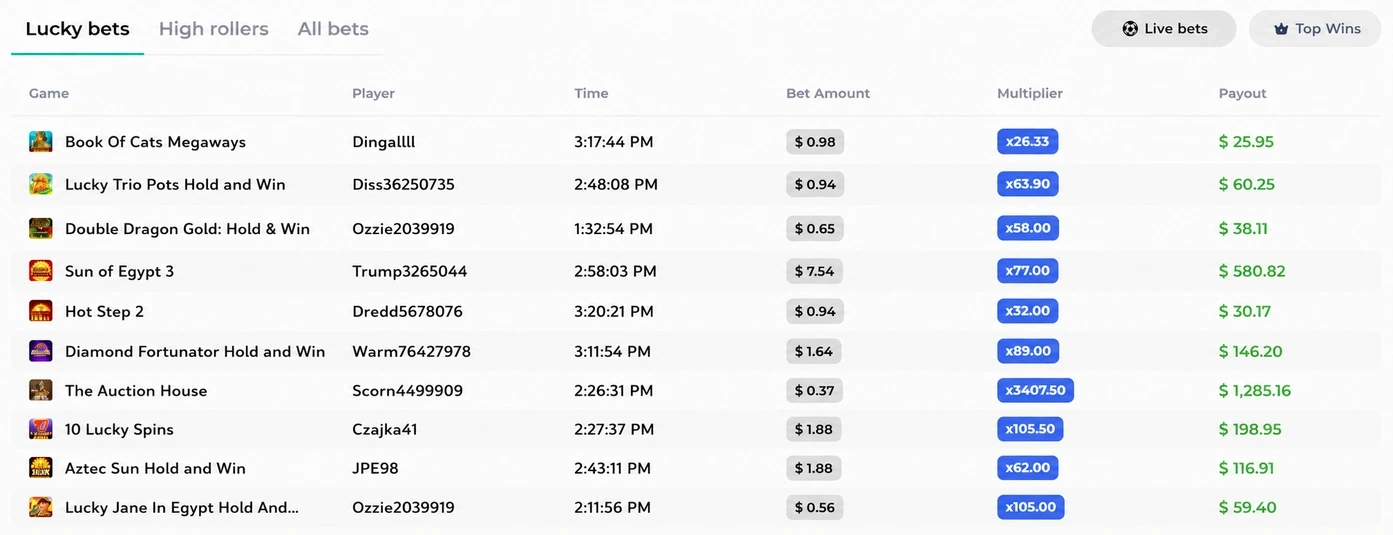
Task: Click the x26.33 multiplier badge
Action: point(1027,142)
